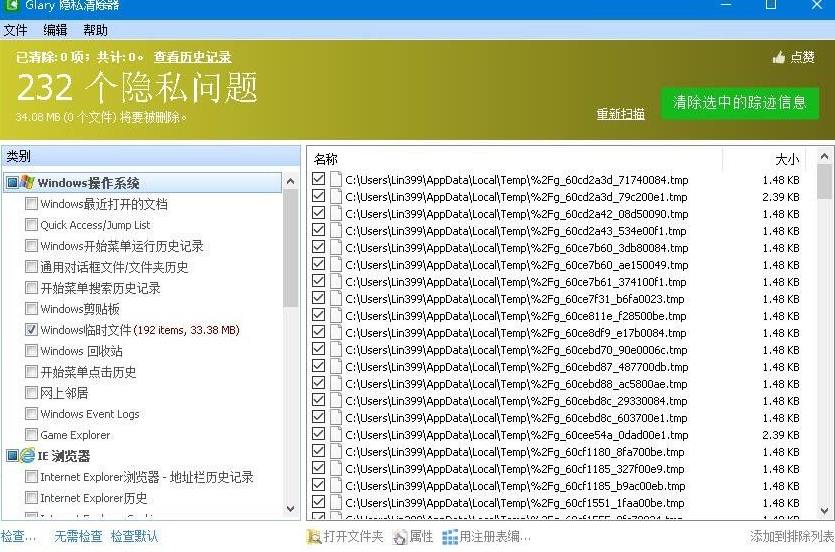
Task: Click file icon for %2Fg_60ce8df9_e17b0084.tmp
Action: pyautogui.click(x=335, y=333)
